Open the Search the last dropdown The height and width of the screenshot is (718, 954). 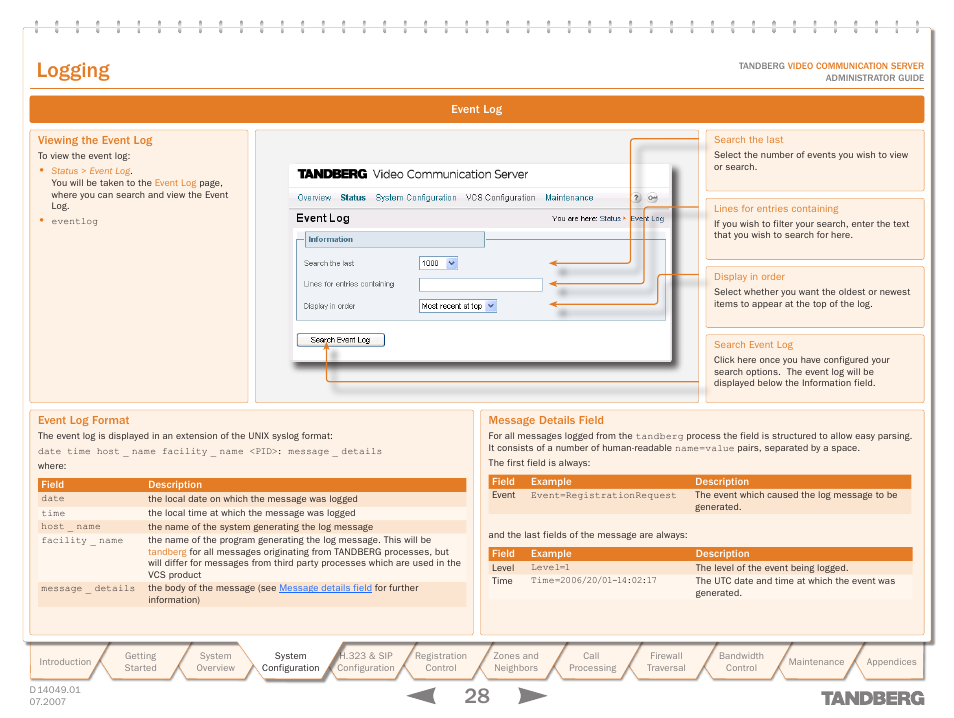pos(438,263)
